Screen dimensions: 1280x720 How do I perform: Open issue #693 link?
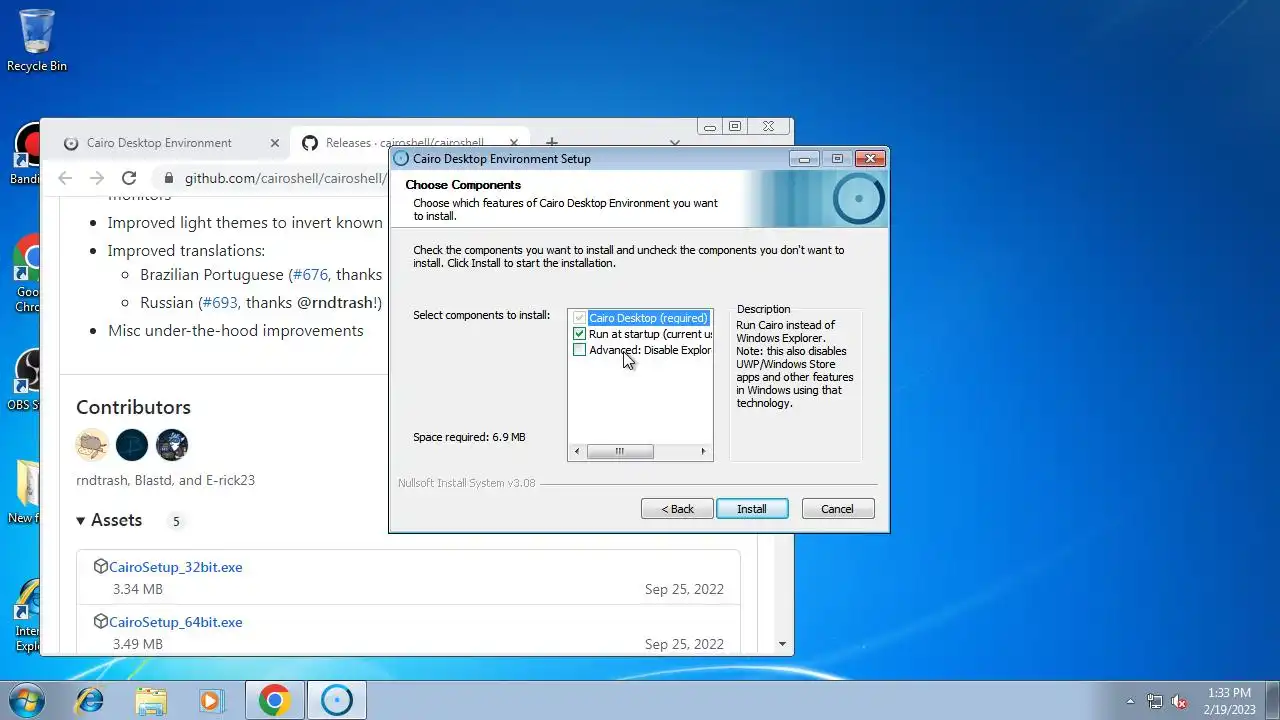[220, 302]
